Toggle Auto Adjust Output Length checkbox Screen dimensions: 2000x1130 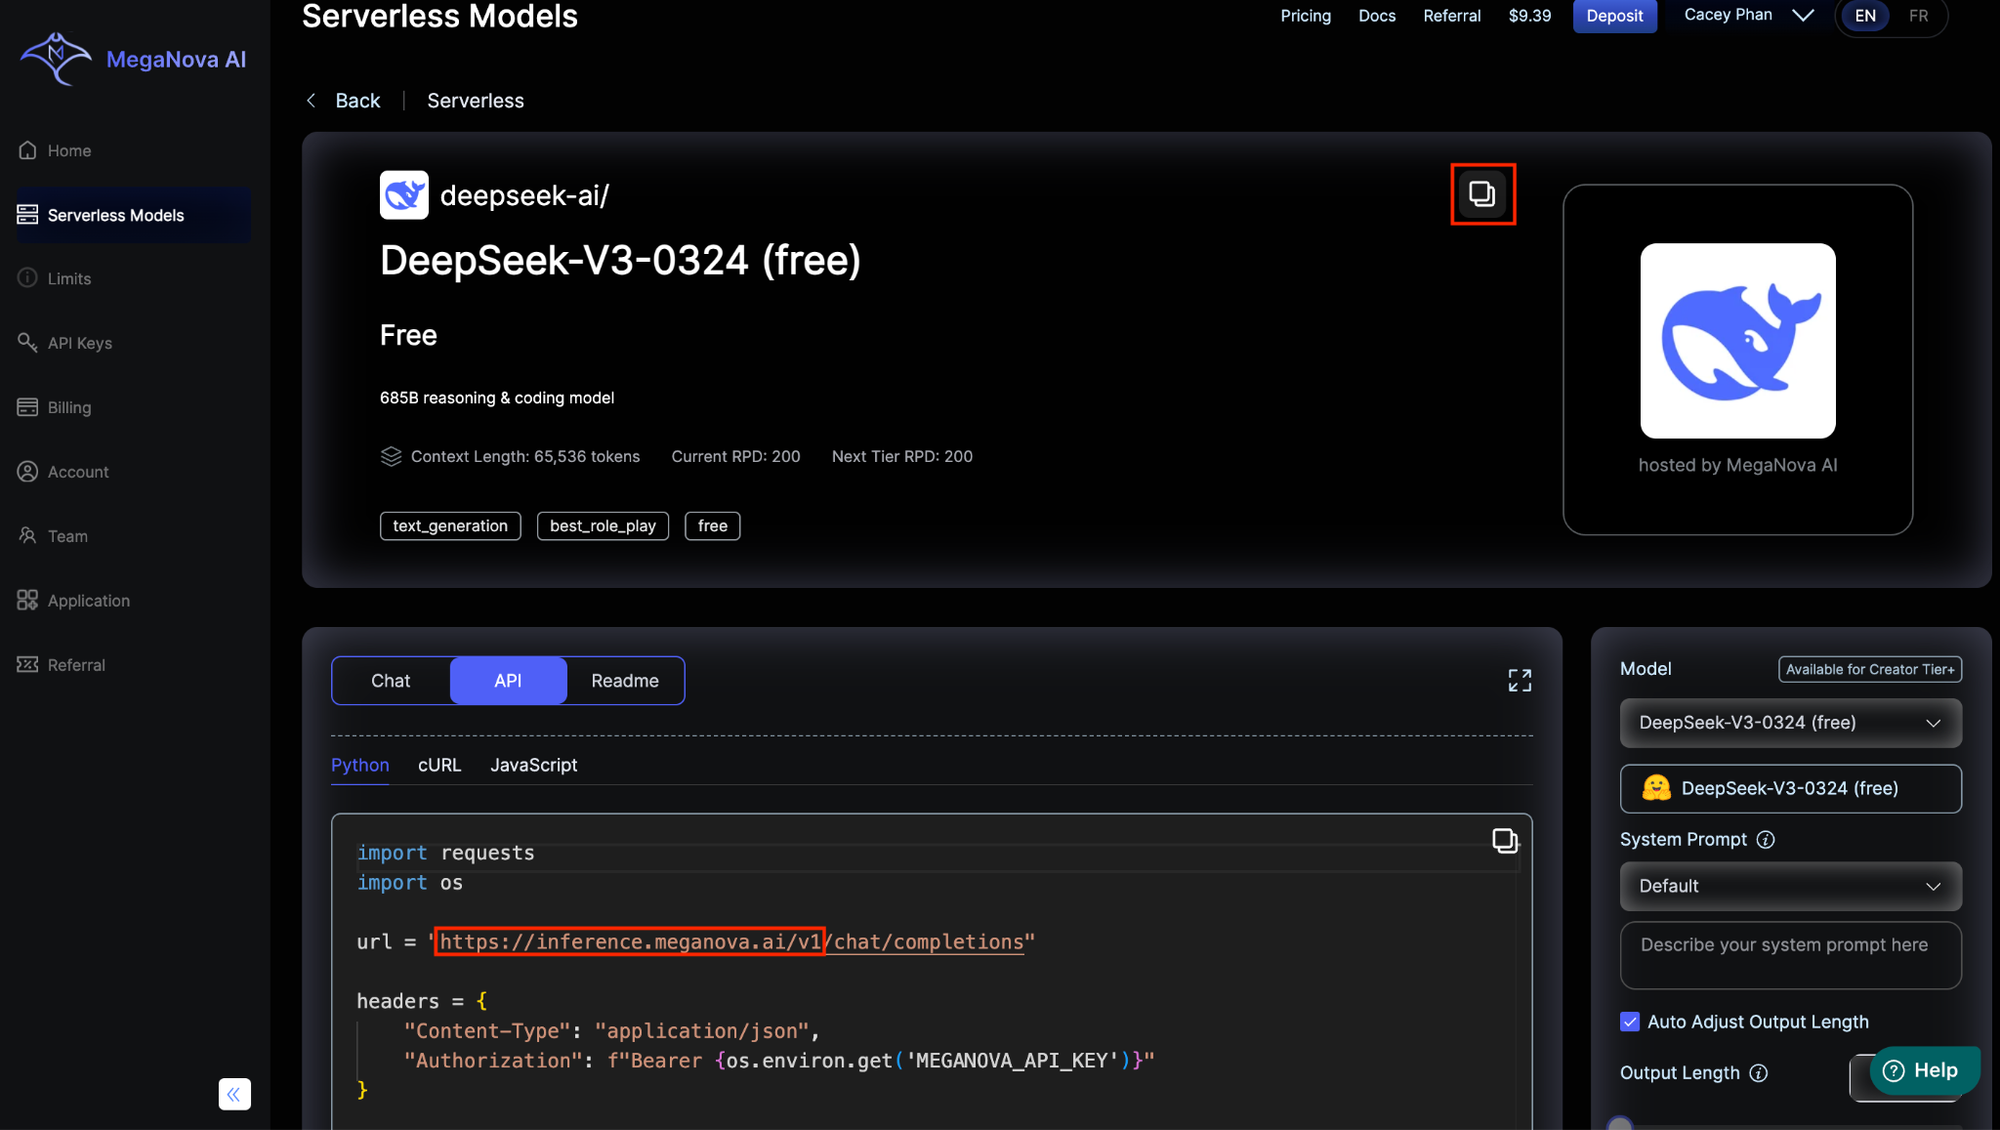[1630, 1022]
